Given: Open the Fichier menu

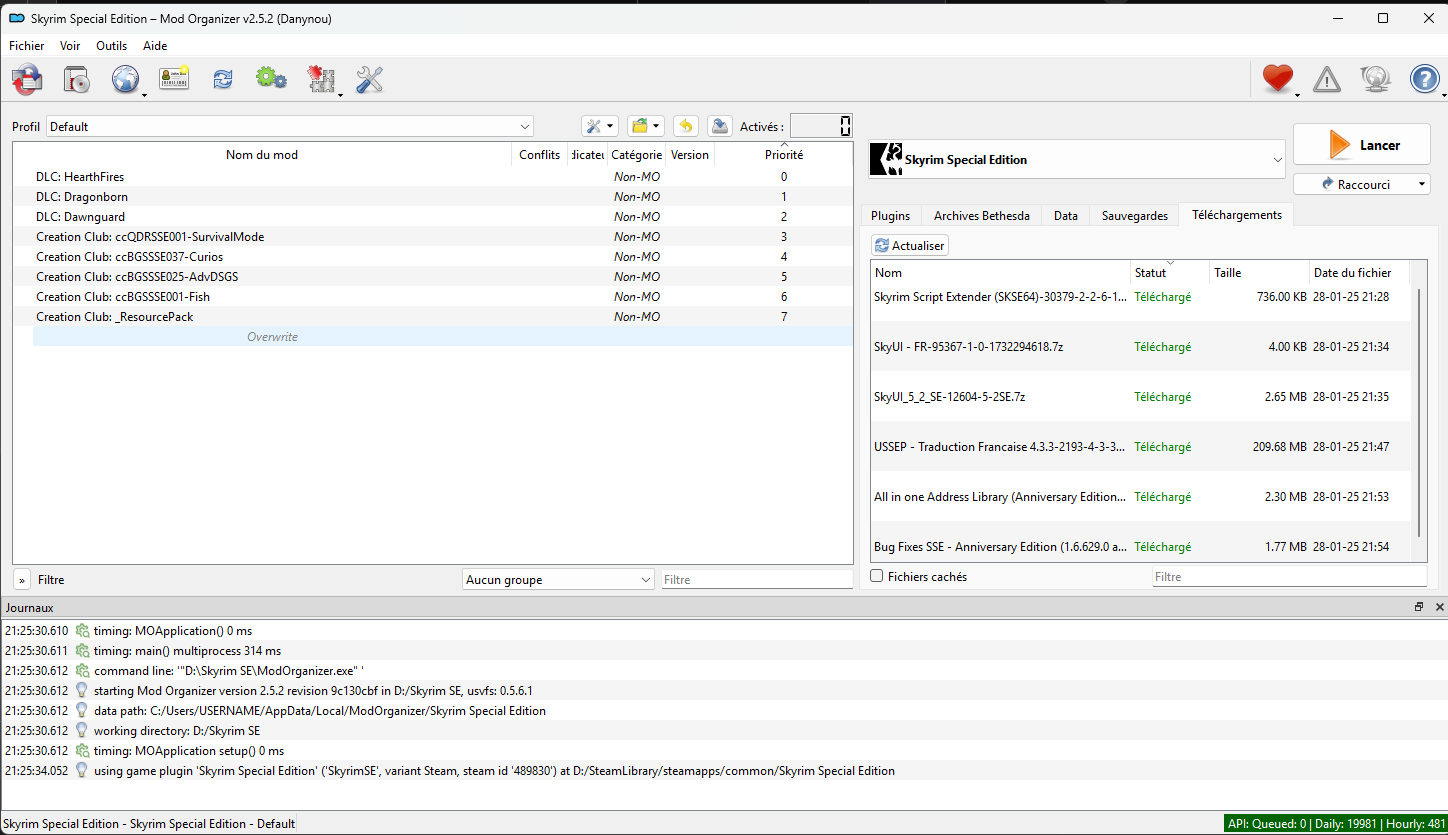Looking at the screenshot, I should click(27, 46).
